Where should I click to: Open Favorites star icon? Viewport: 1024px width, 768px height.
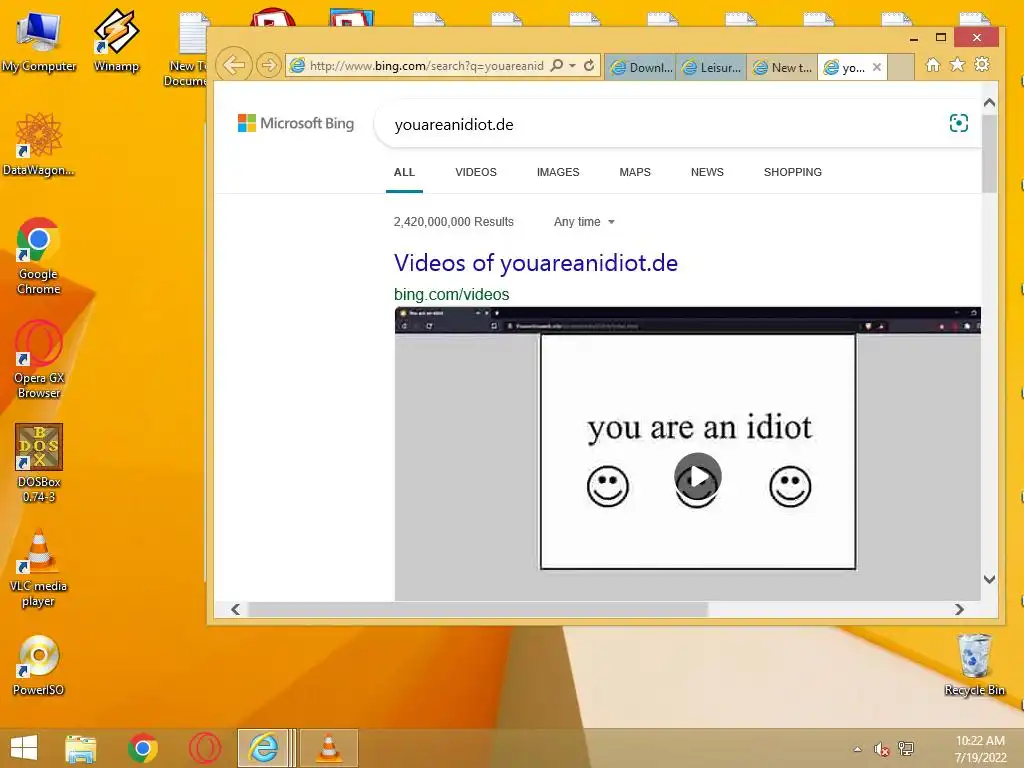click(x=957, y=65)
